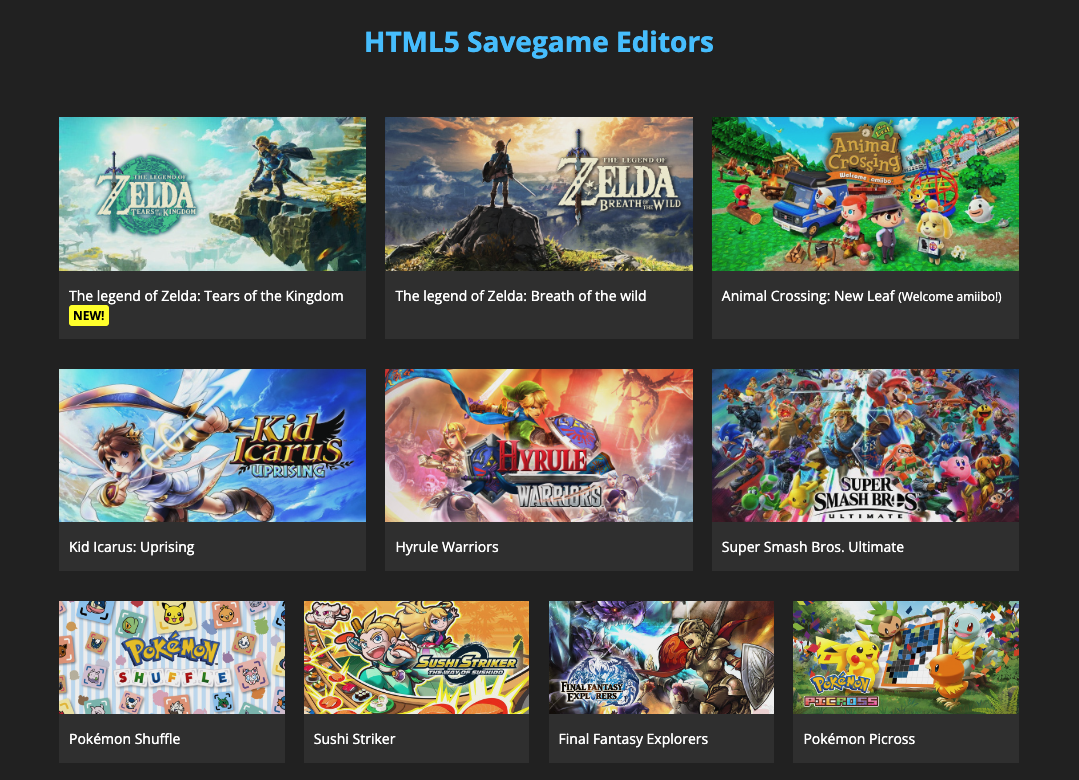Select the Hyrule Warriors cover image
The width and height of the screenshot is (1079, 780).
tap(539, 445)
